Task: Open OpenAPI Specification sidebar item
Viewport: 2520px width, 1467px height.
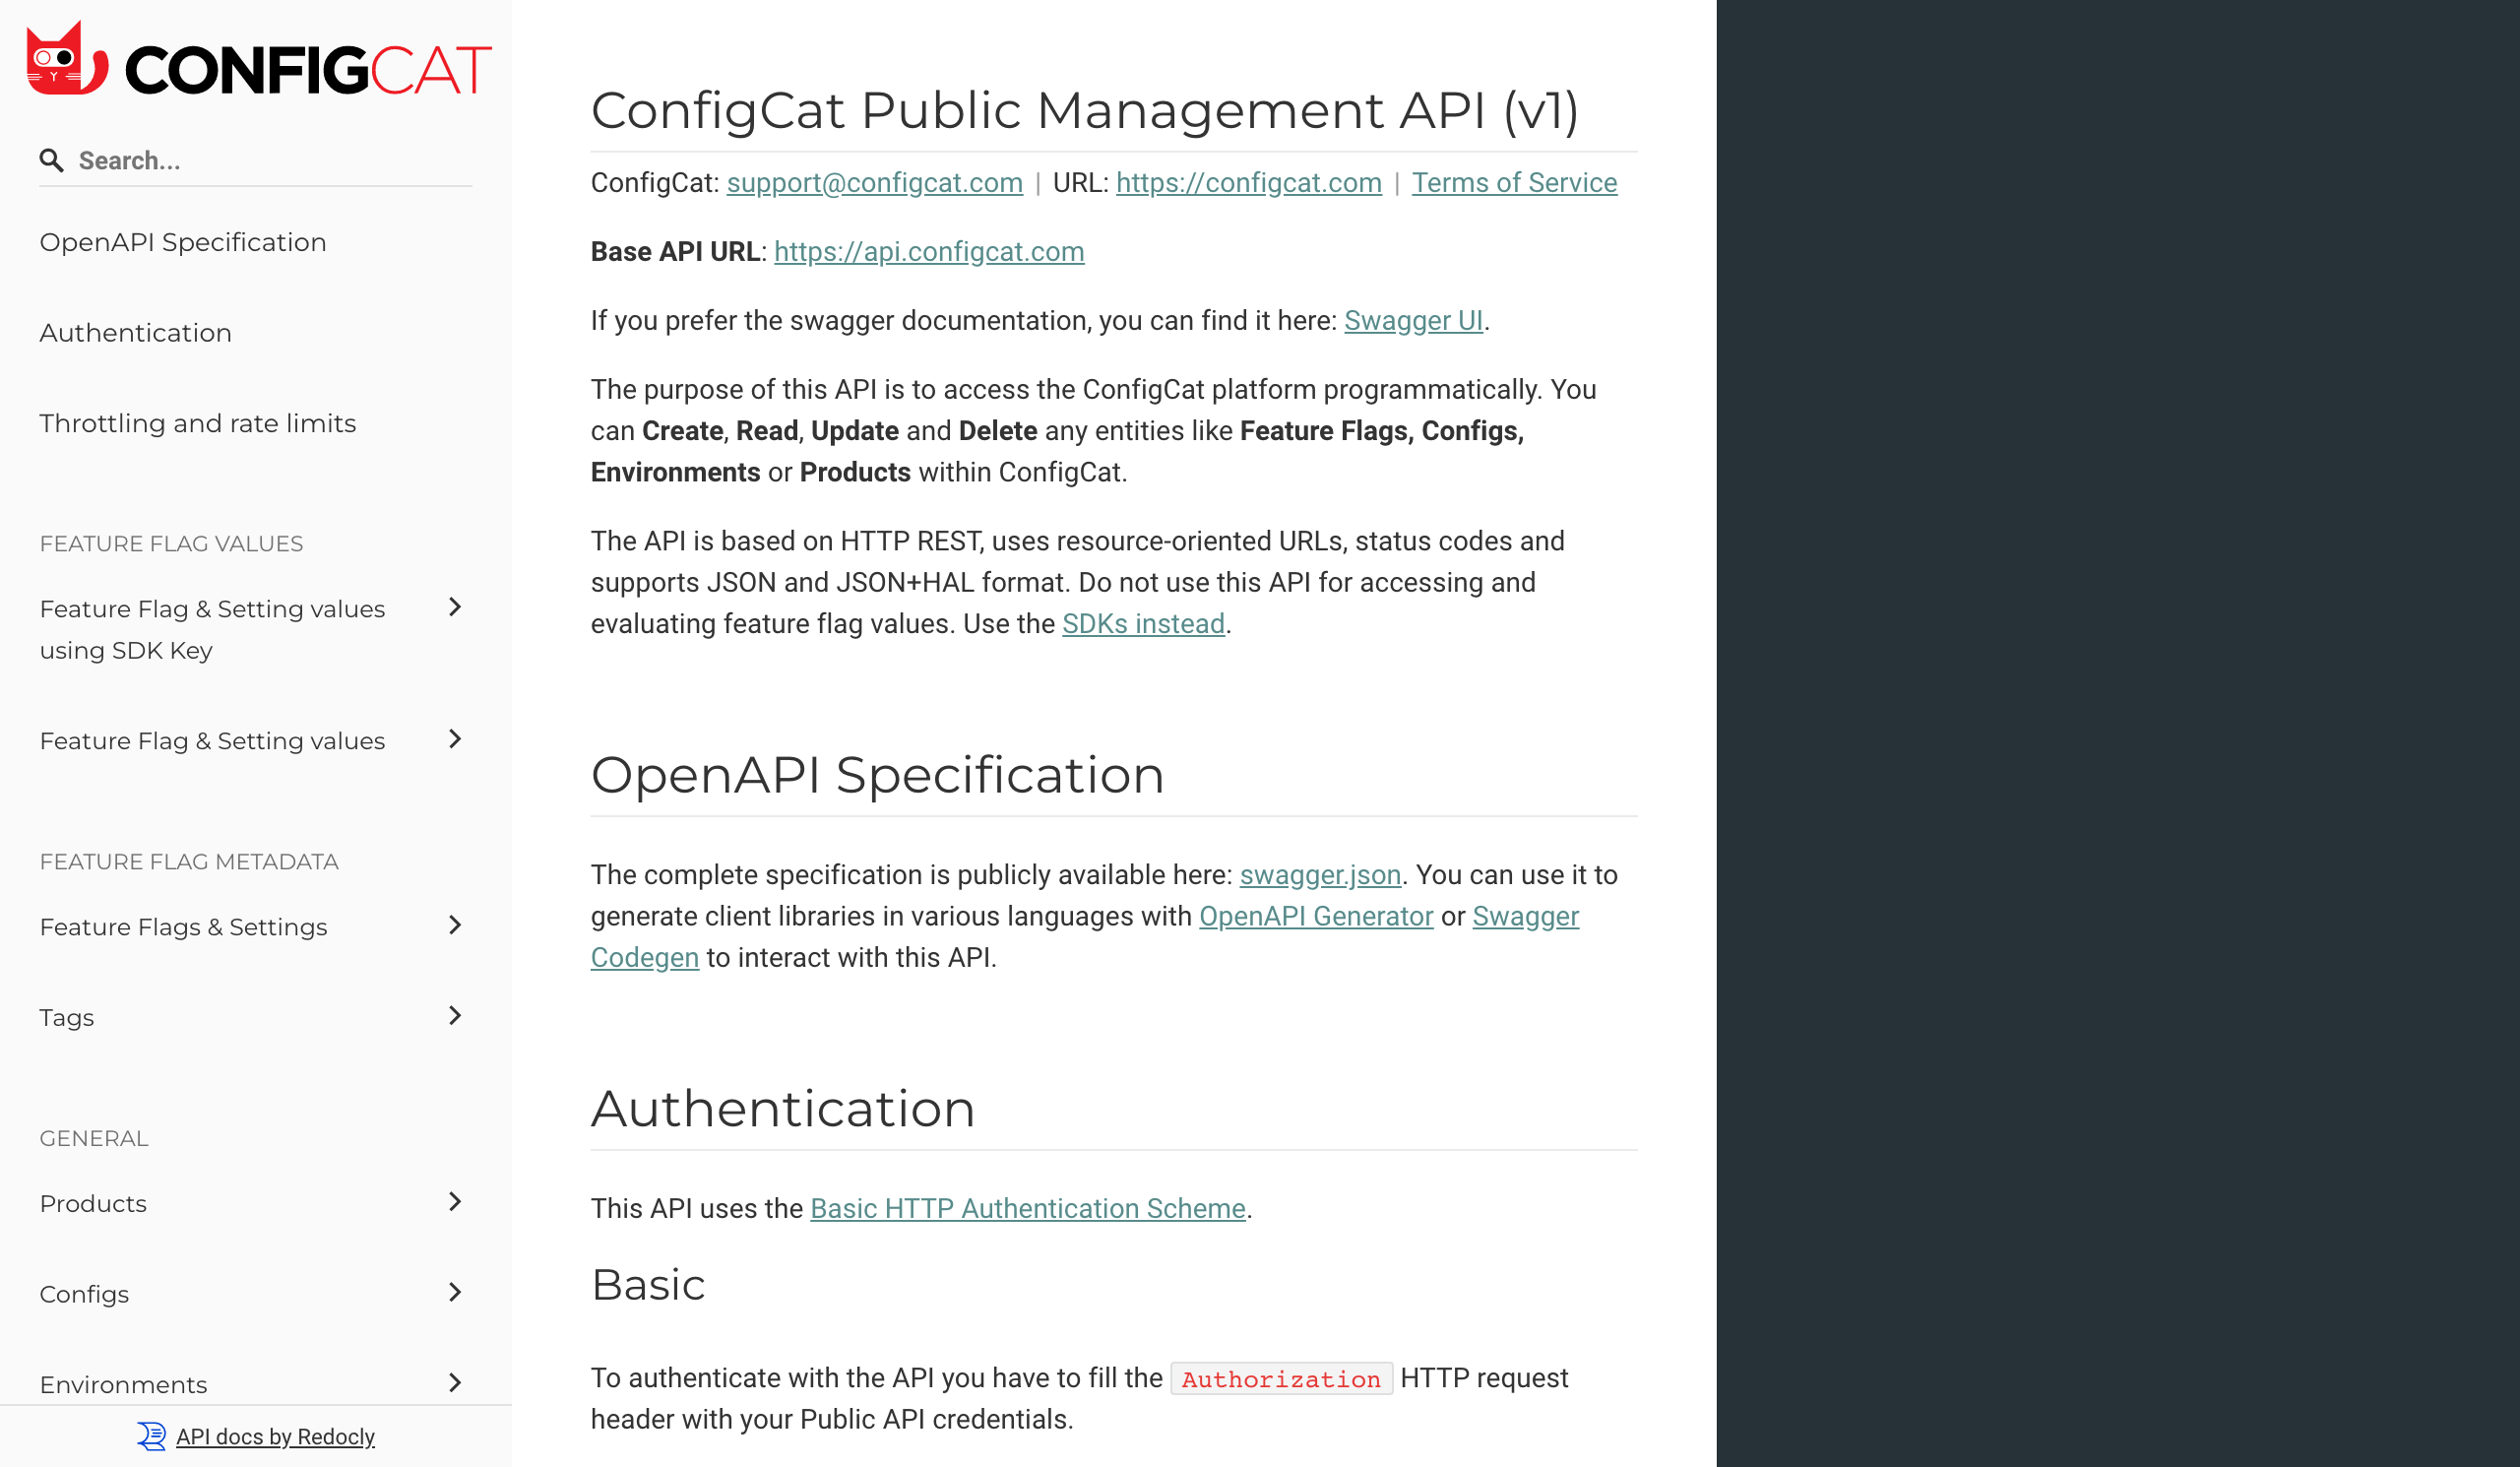Action: [183, 242]
